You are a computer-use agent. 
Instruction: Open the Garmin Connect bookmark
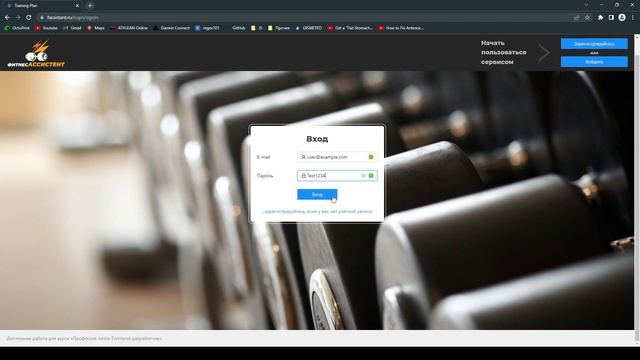tap(171, 28)
